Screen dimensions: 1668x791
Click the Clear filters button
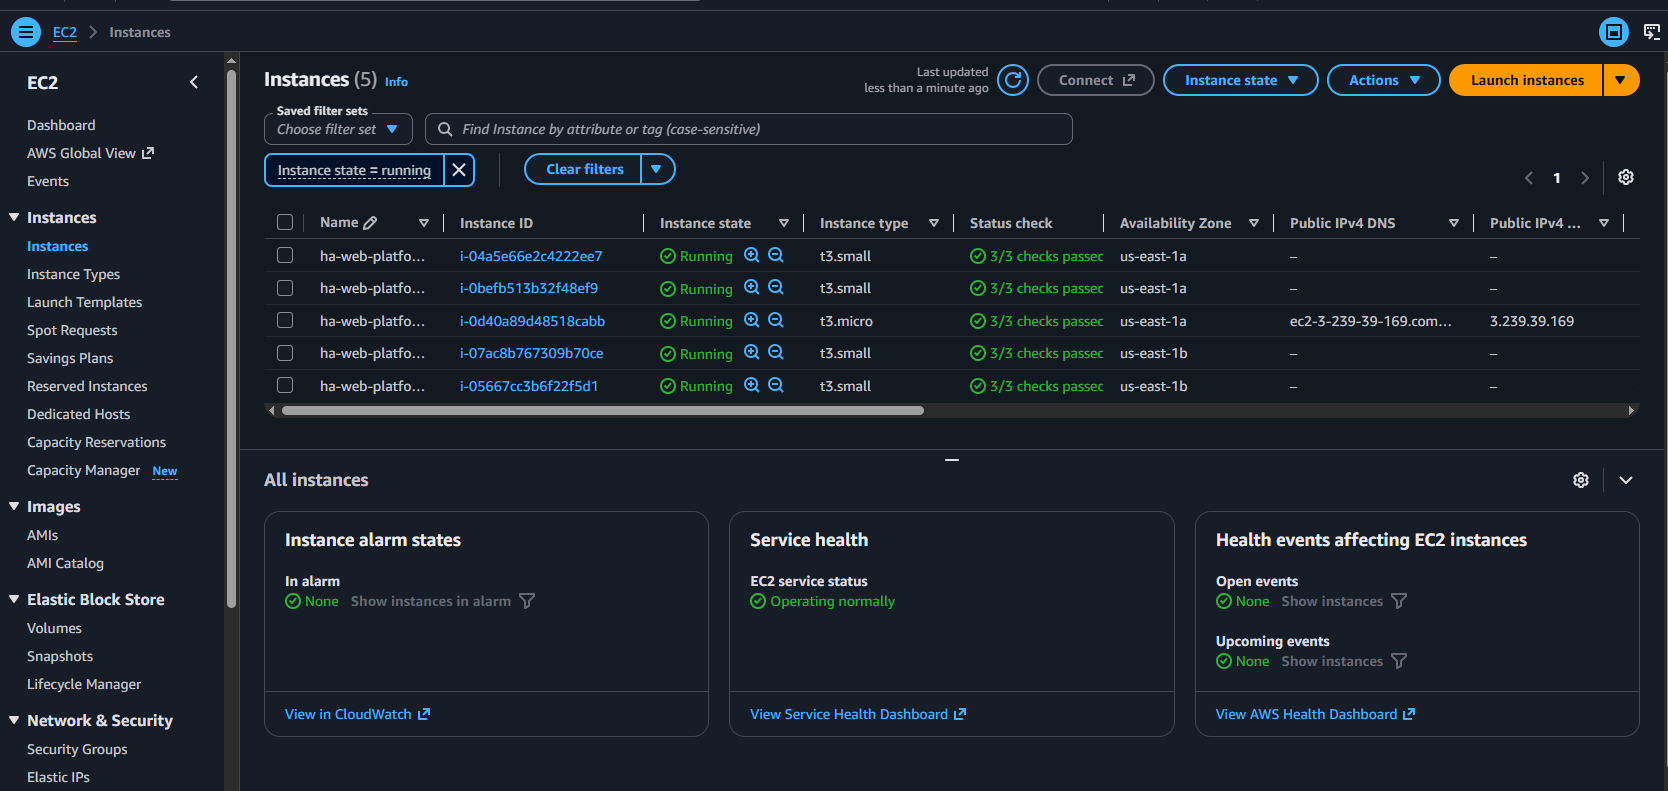pos(584,169)
